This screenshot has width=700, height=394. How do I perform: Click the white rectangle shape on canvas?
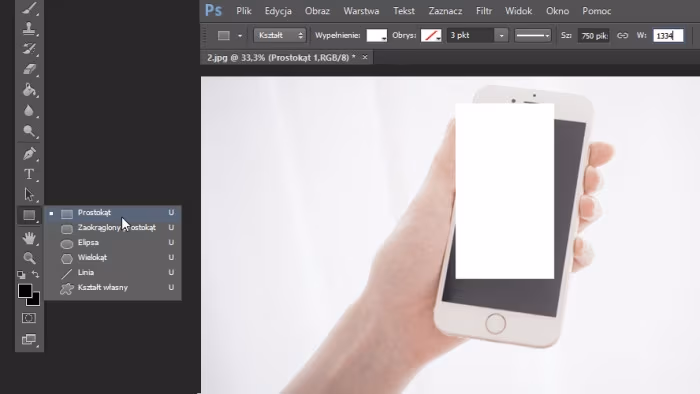pos(504,191)
